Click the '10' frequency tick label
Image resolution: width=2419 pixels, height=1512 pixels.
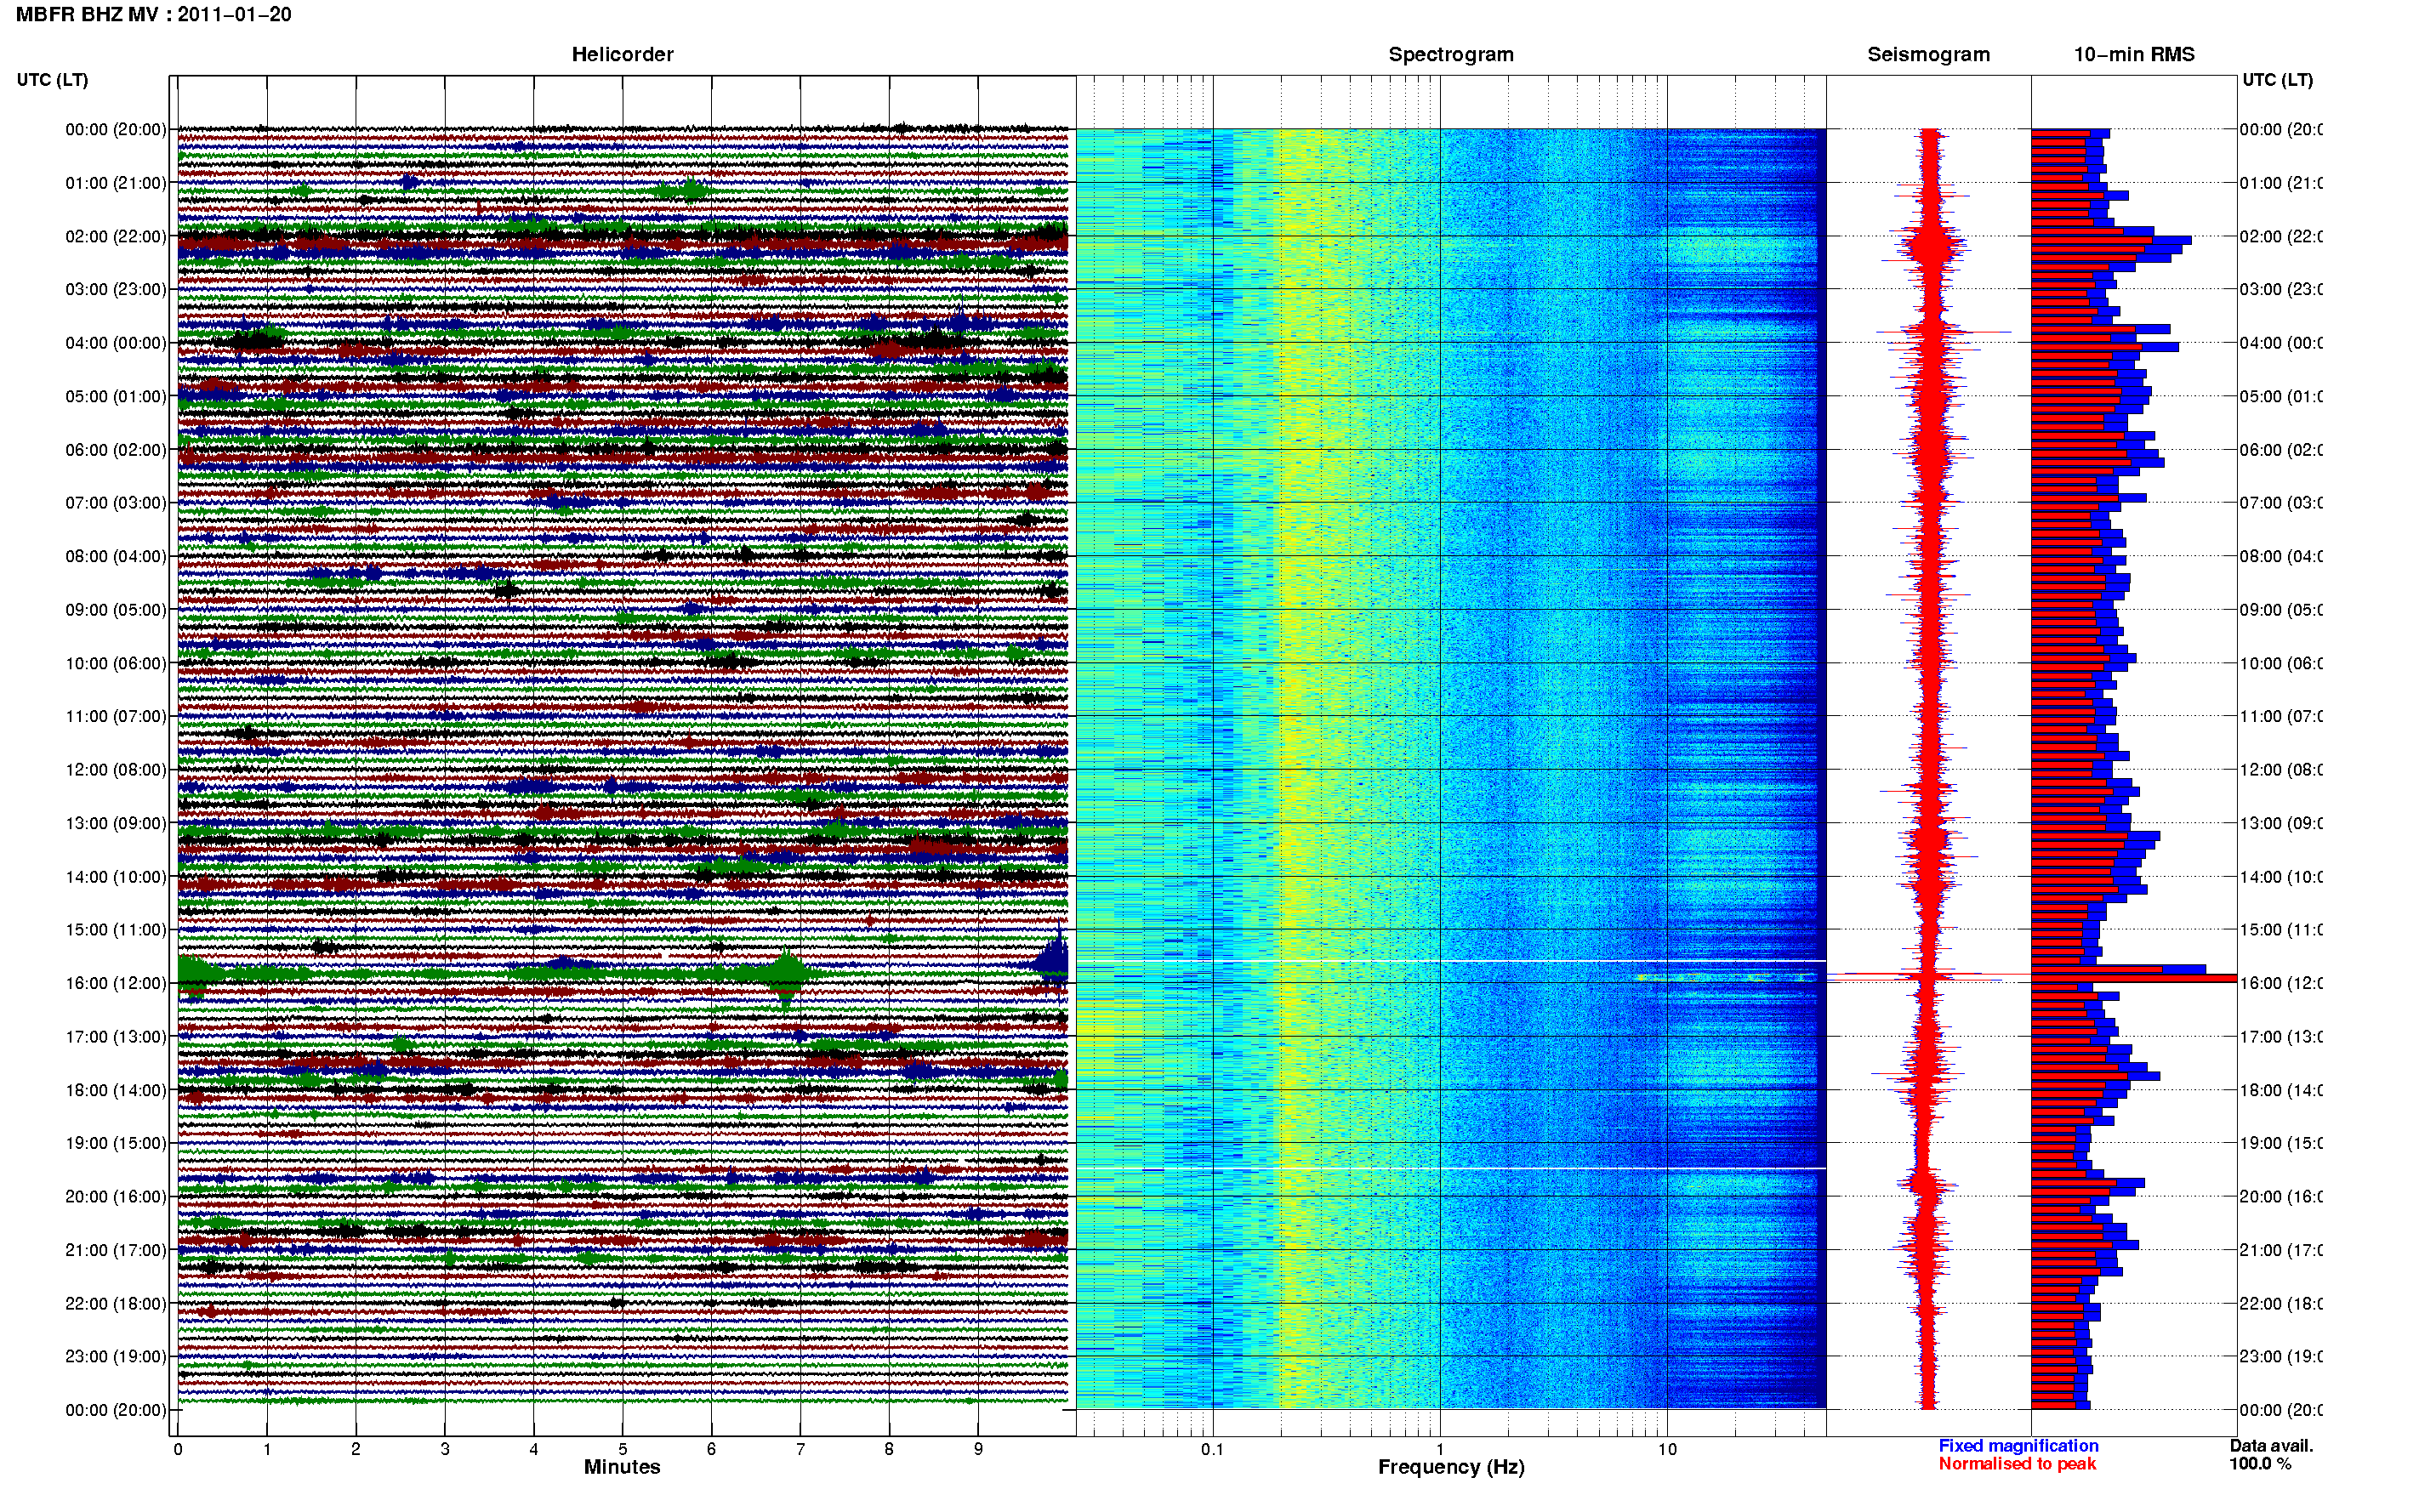[x=1666, y=1448]
